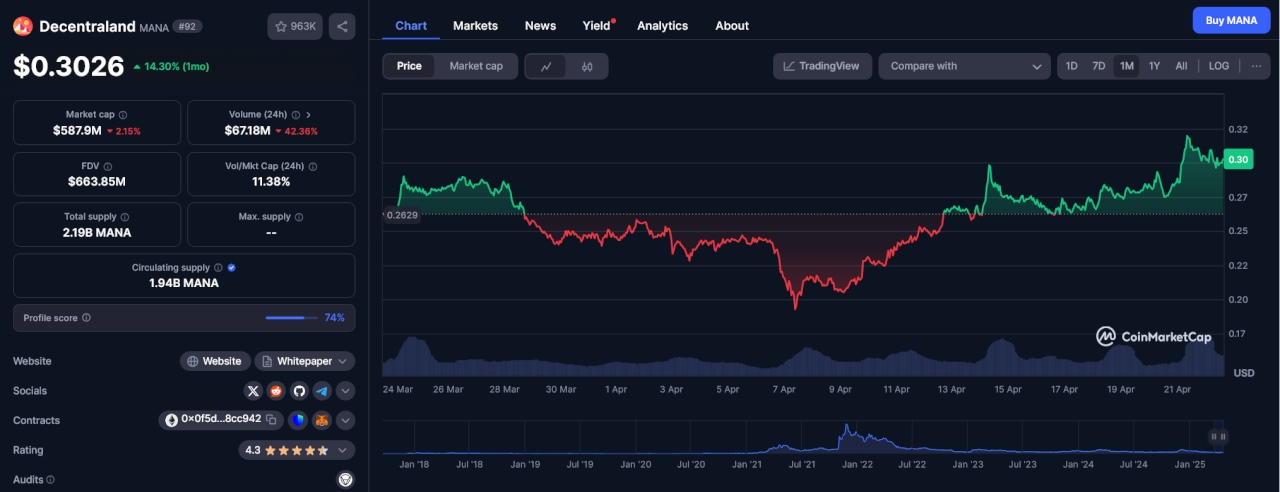Switch to candlestick chart view

pyautogui.click(x=587, y=67)
